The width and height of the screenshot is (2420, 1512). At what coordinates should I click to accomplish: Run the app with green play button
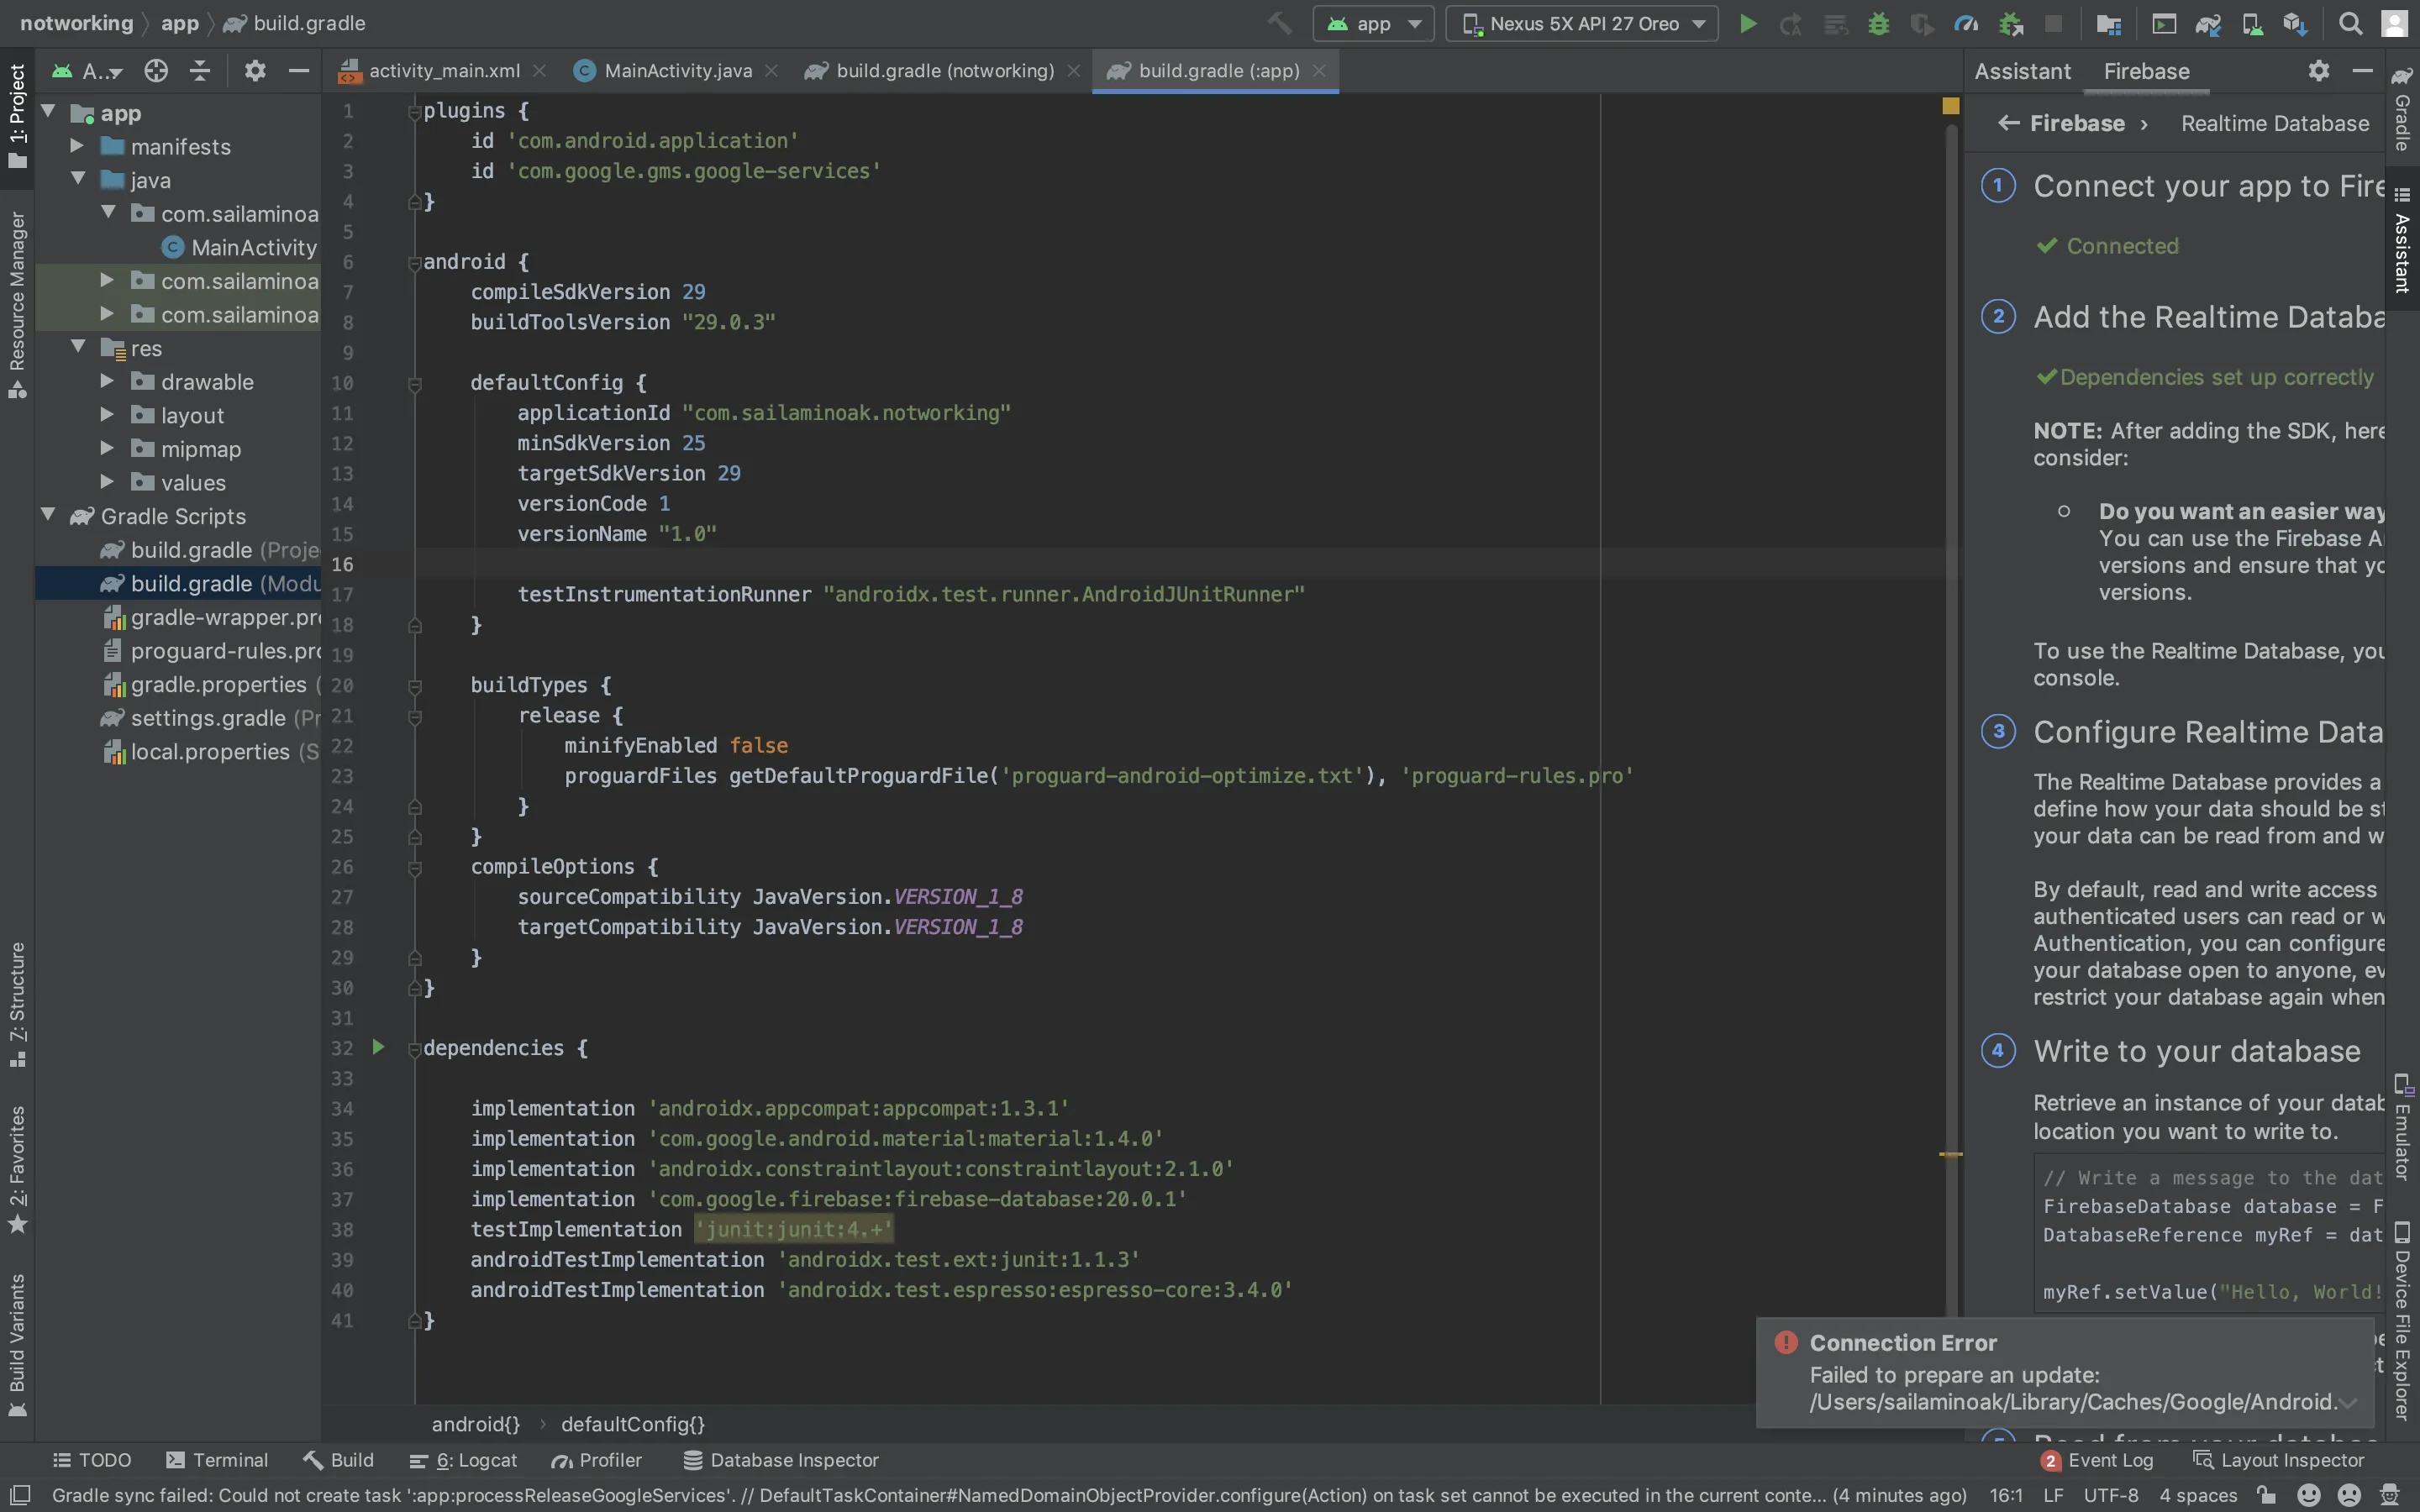[x=1747, y=24]
